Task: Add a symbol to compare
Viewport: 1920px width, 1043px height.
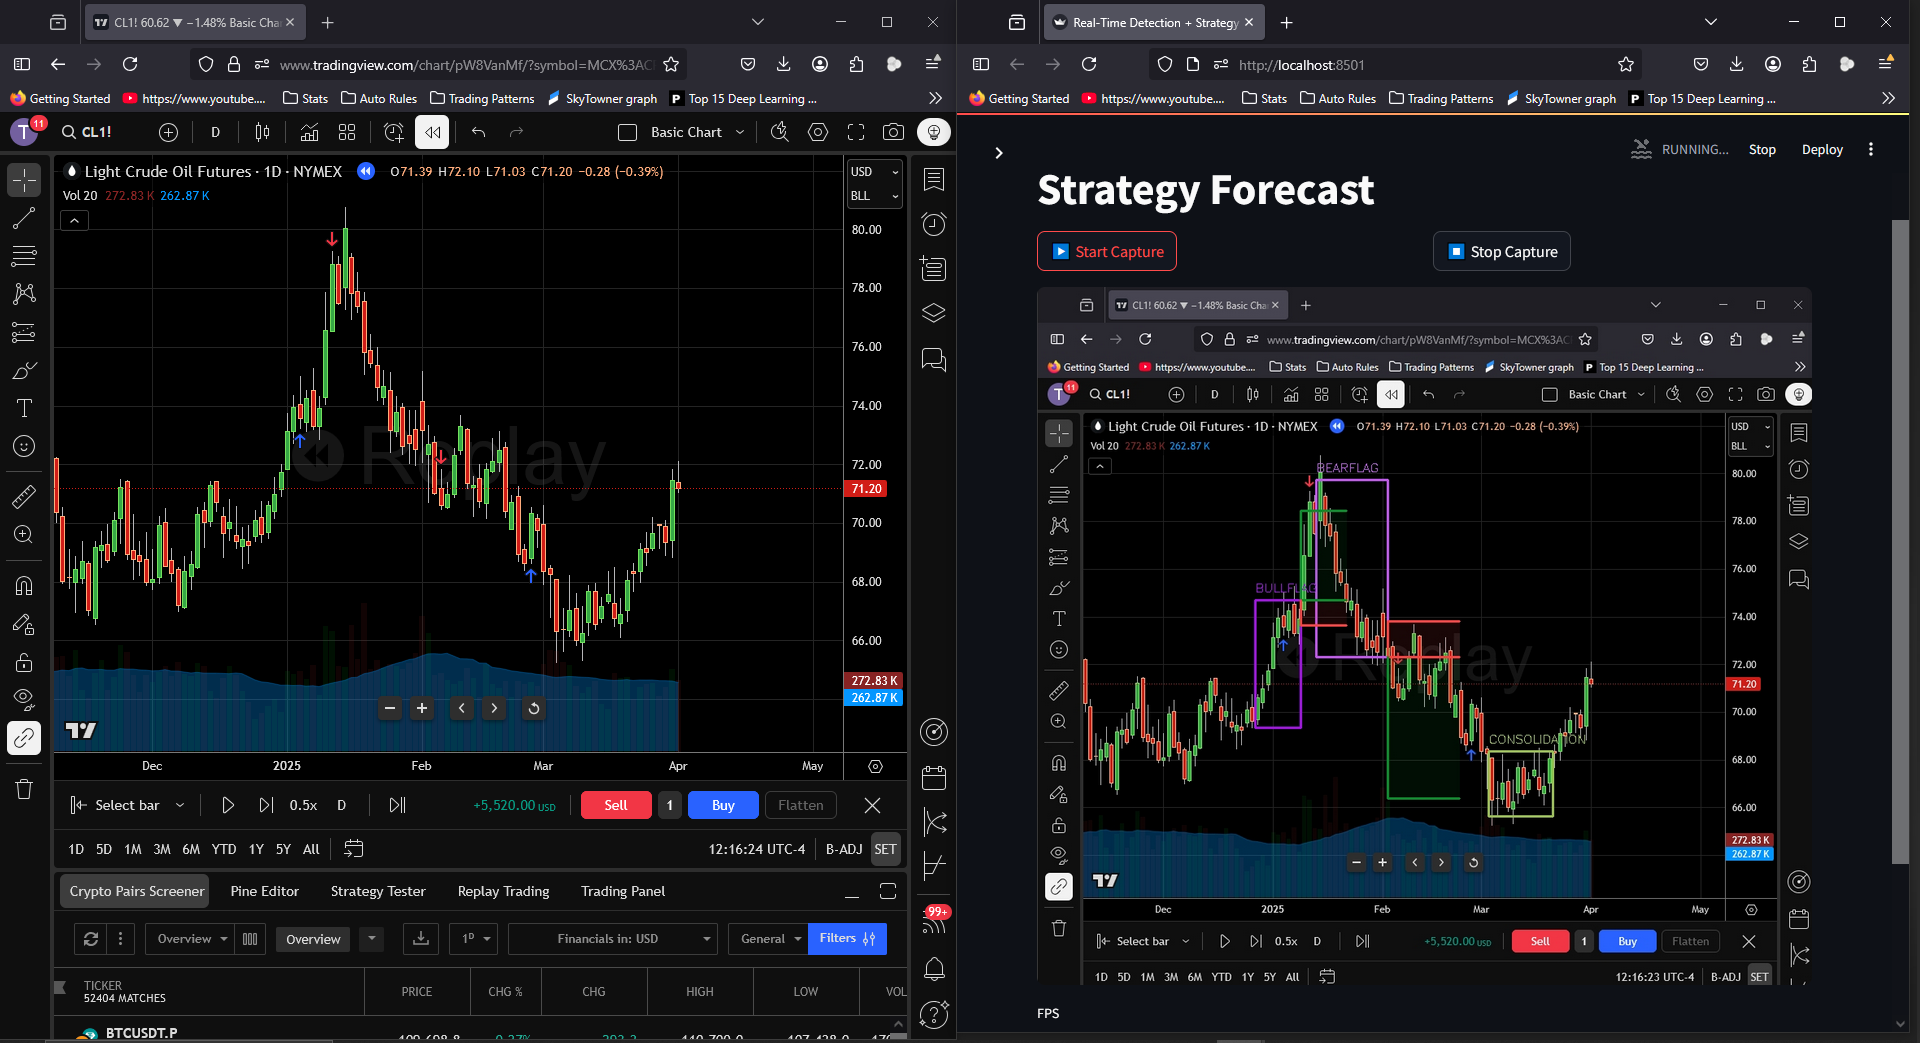Action: [x=168, y=132]
